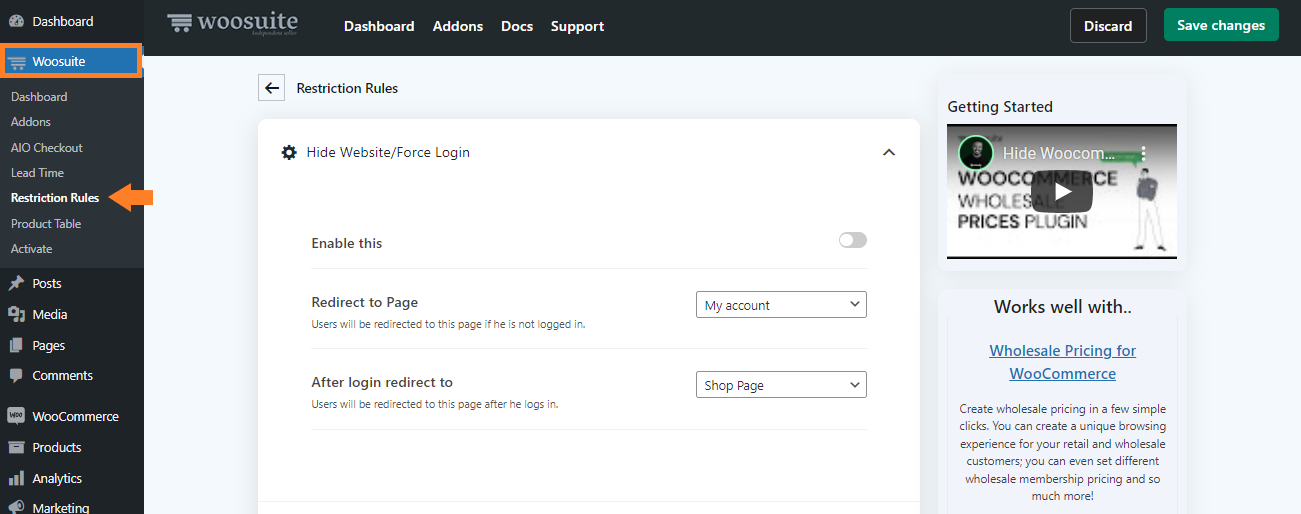Toggle the Enable this switch

pos(853,240)
